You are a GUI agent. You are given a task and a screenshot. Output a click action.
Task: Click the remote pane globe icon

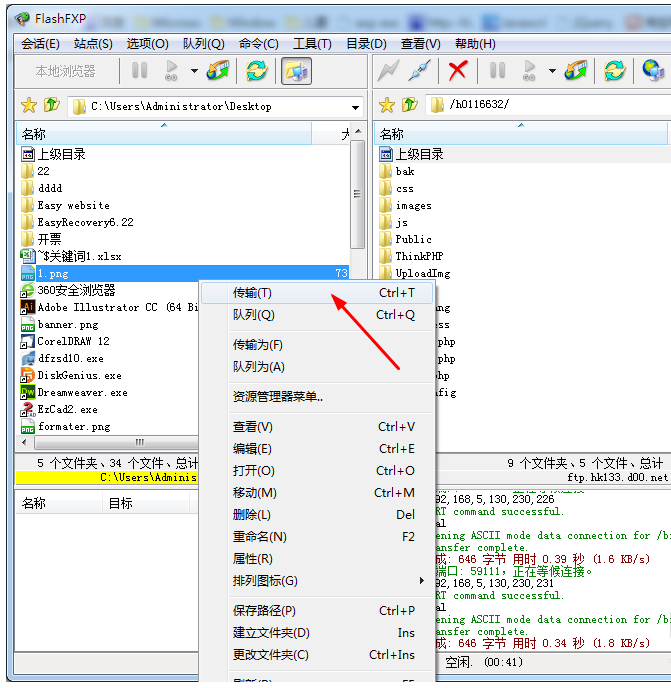coord(653,70)
